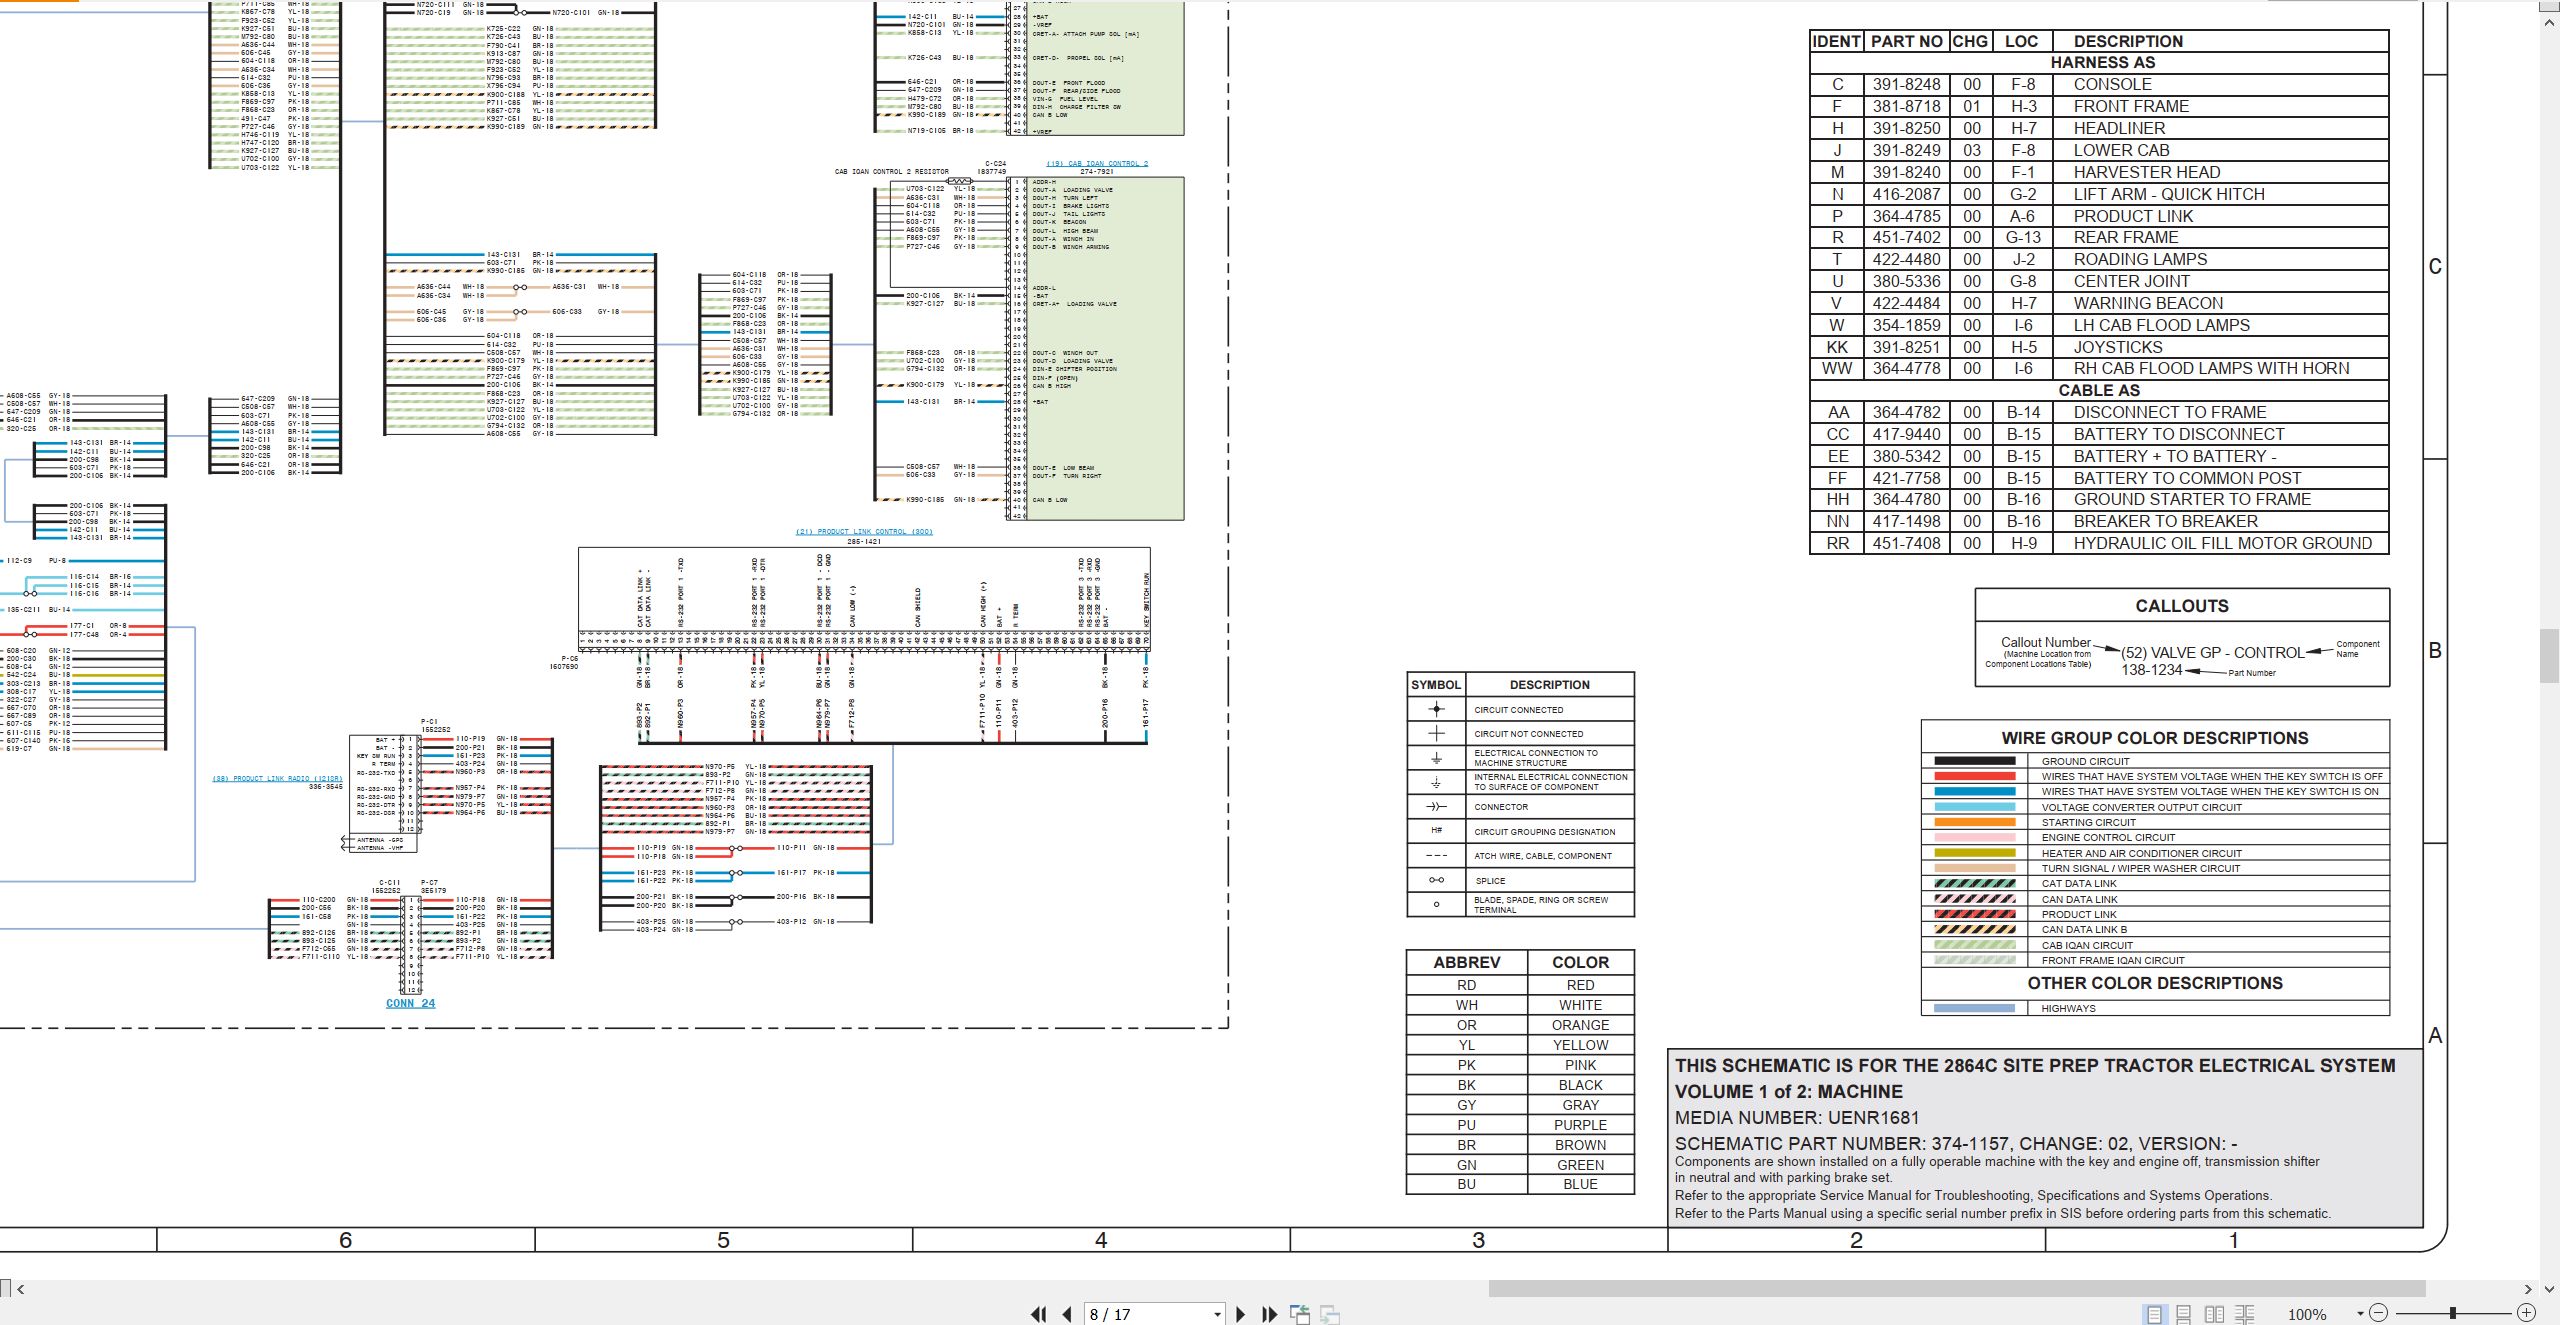Click the PRODUCT LINK harness row in the parts table

[2098, 216]
